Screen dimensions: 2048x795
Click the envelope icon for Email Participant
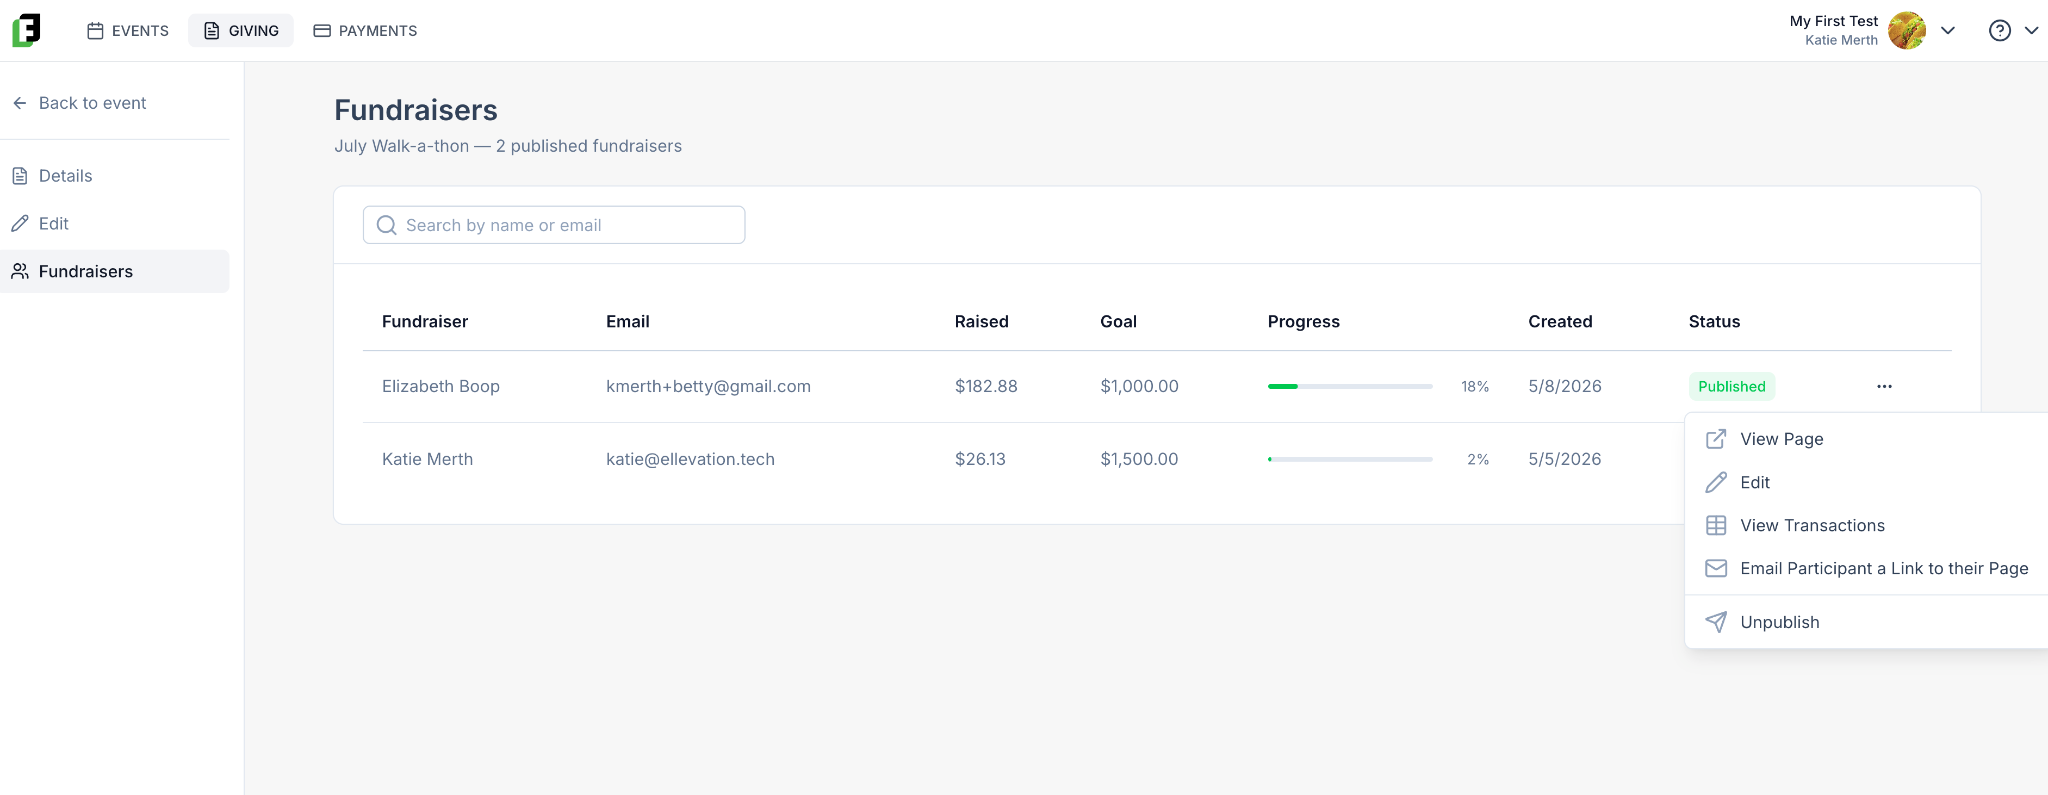tap(1716, 568)
